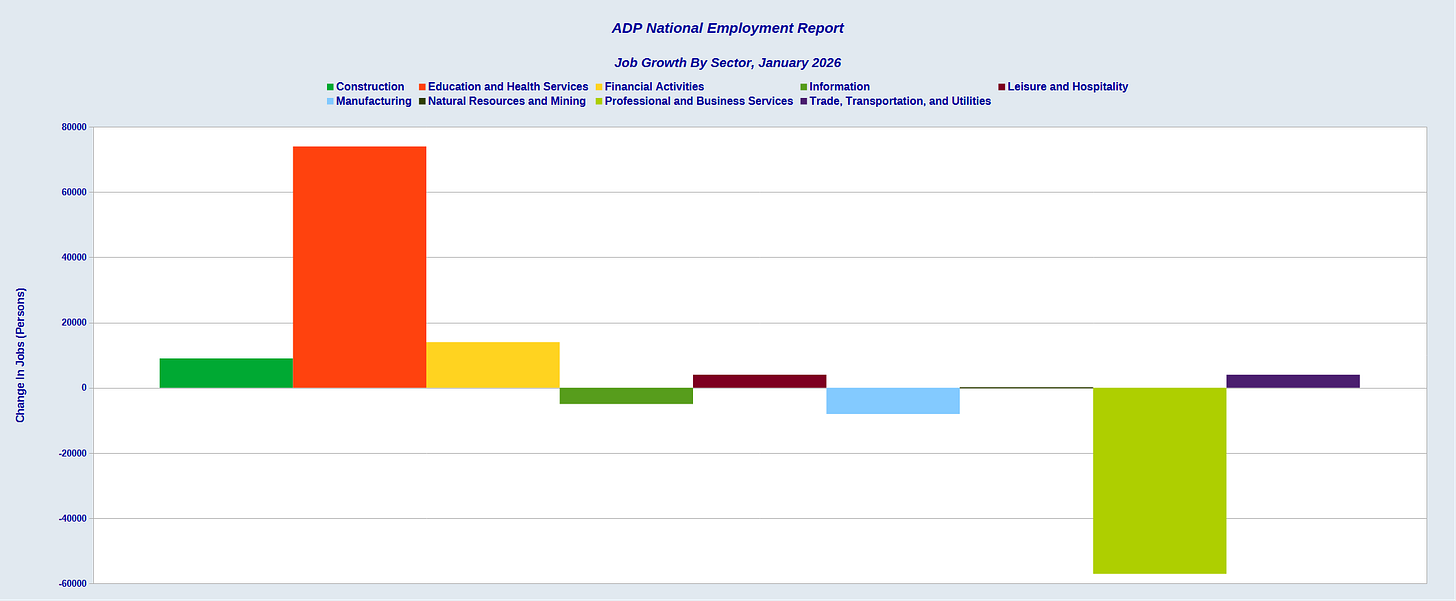Select the 'Leisure and Hospitality' legend label

coord(1068,87)
